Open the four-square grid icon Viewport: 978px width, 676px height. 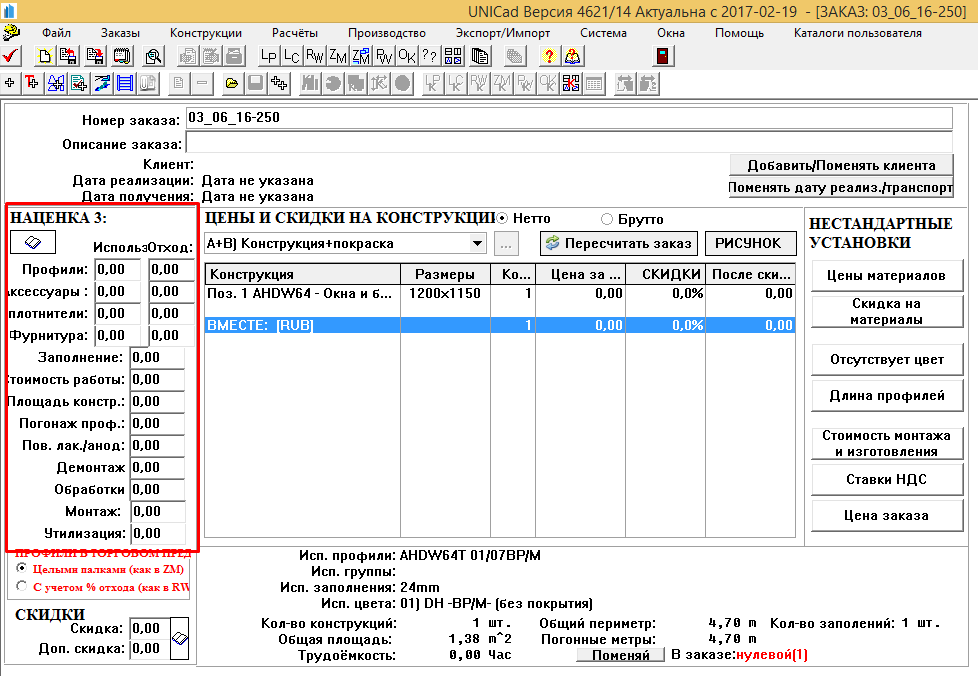[x=453, y=57]
